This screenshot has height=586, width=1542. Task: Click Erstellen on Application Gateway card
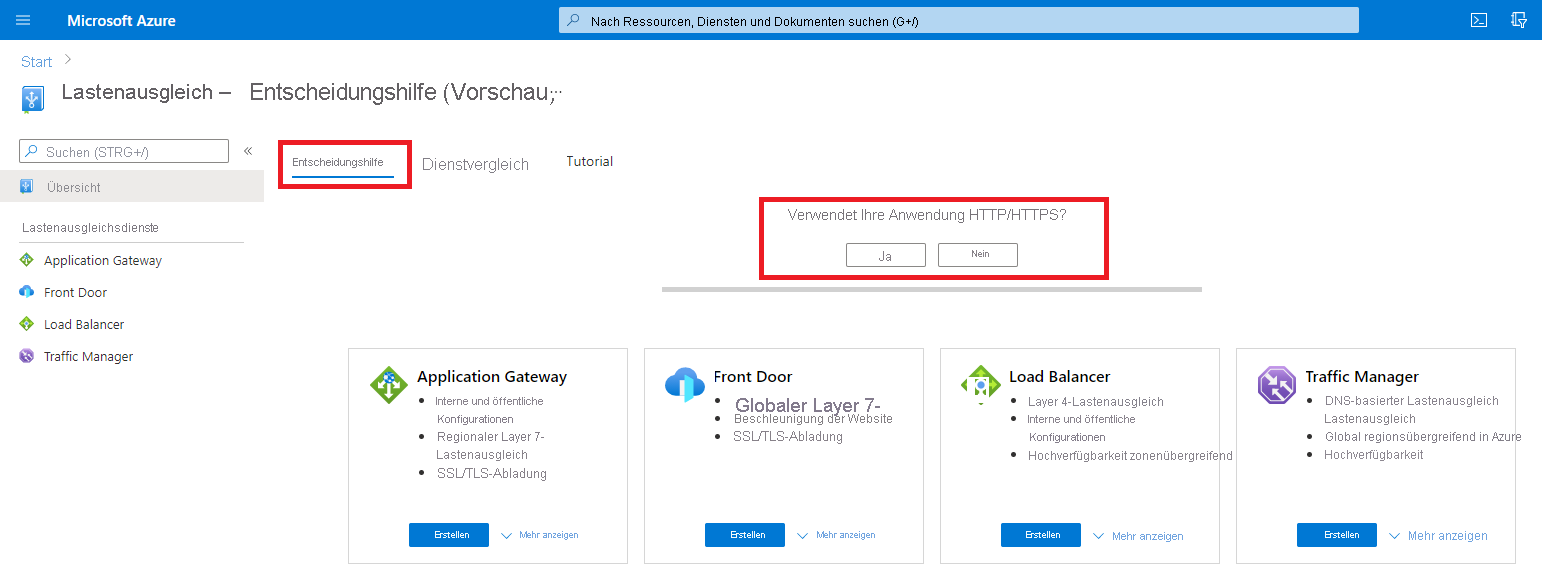(x=449, y=535)
